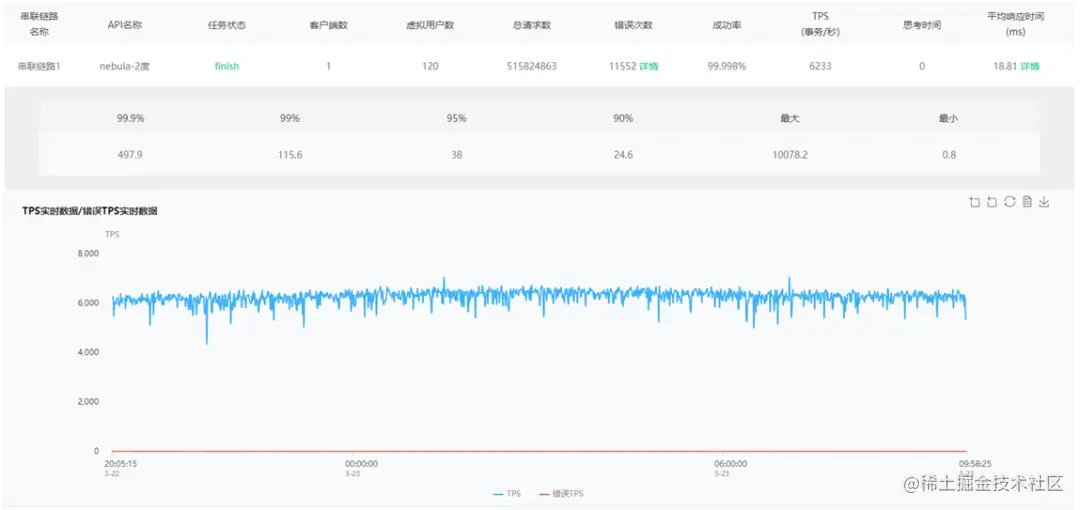Click the 错误次数 column header
The height and width of the screenshot is (510, 1080).
tap(633, 25)
